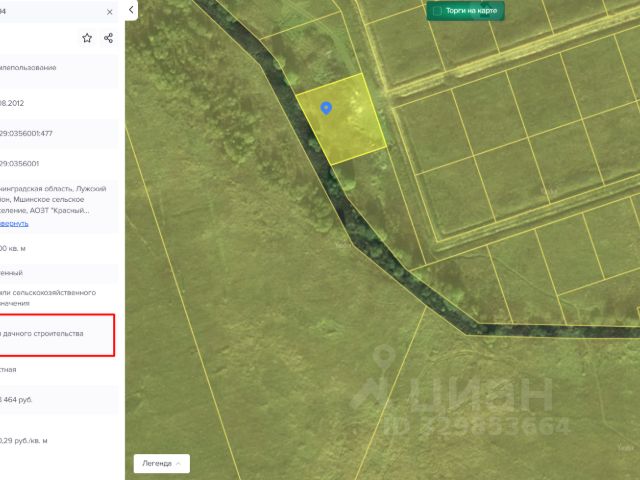Click the Leningrad region address text

53,200
